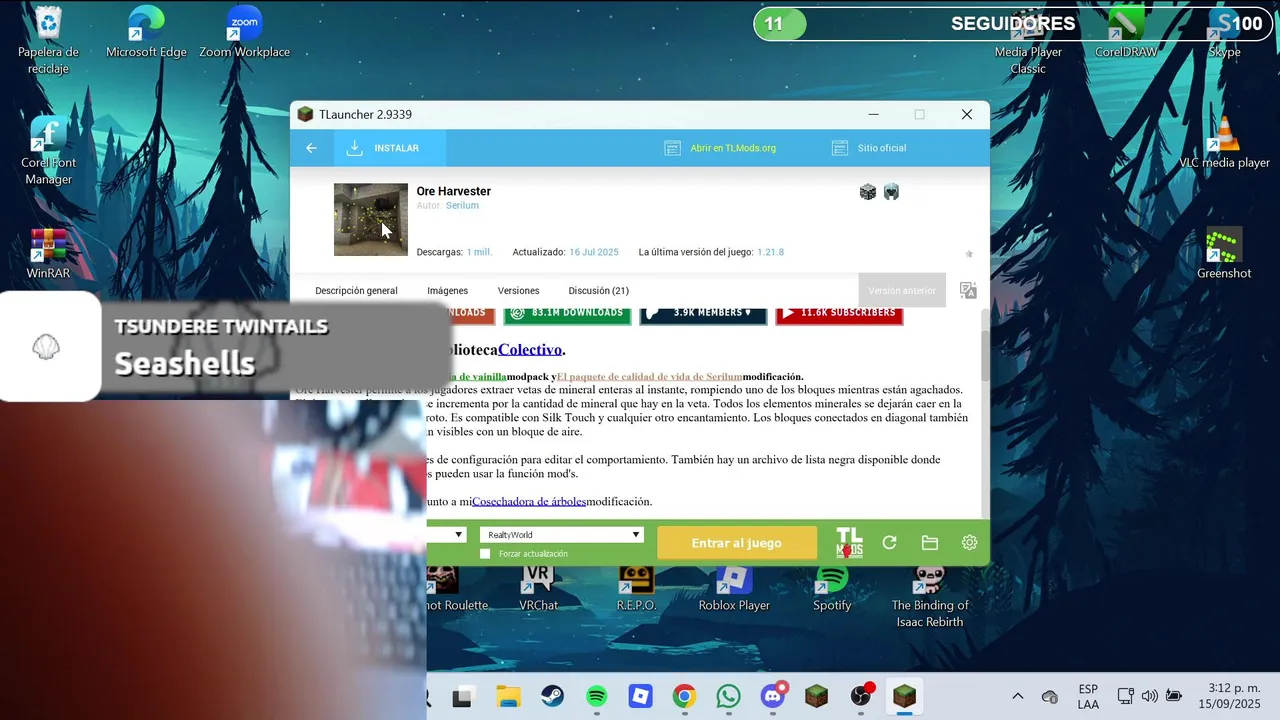Open Steam from the taskbar
1280x720 pixels.
click(552, 697)
